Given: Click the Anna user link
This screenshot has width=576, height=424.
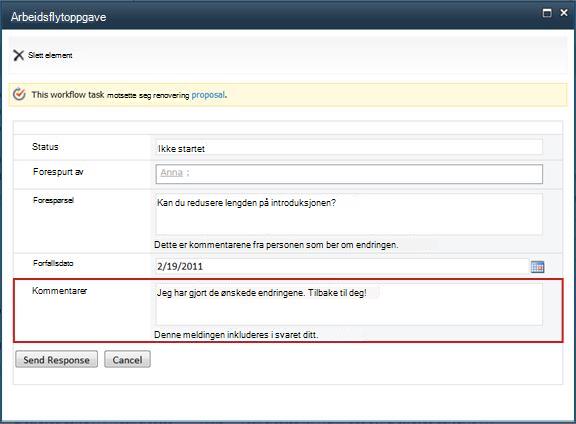Looking at the screenshot, I should click(171, 172).
